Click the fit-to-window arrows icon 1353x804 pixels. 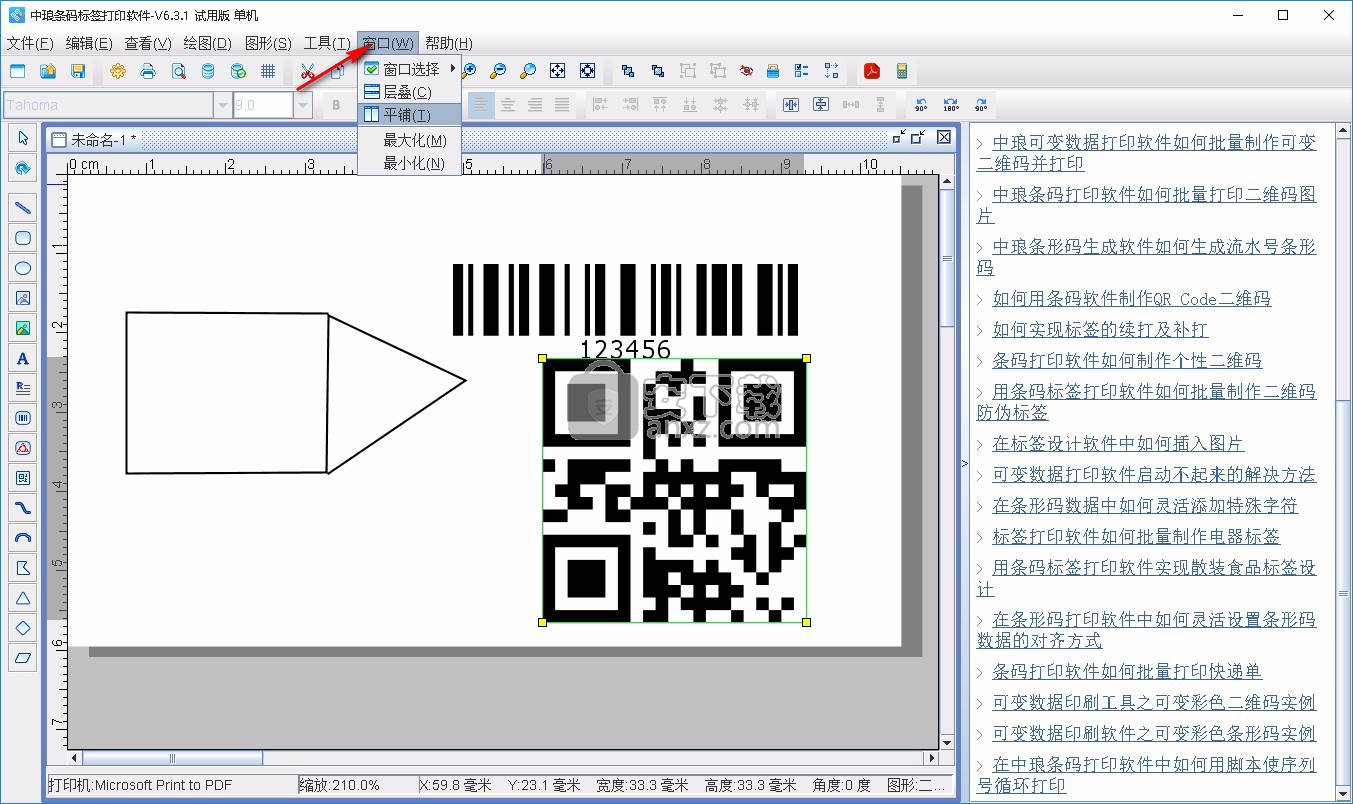click(558, 71)
